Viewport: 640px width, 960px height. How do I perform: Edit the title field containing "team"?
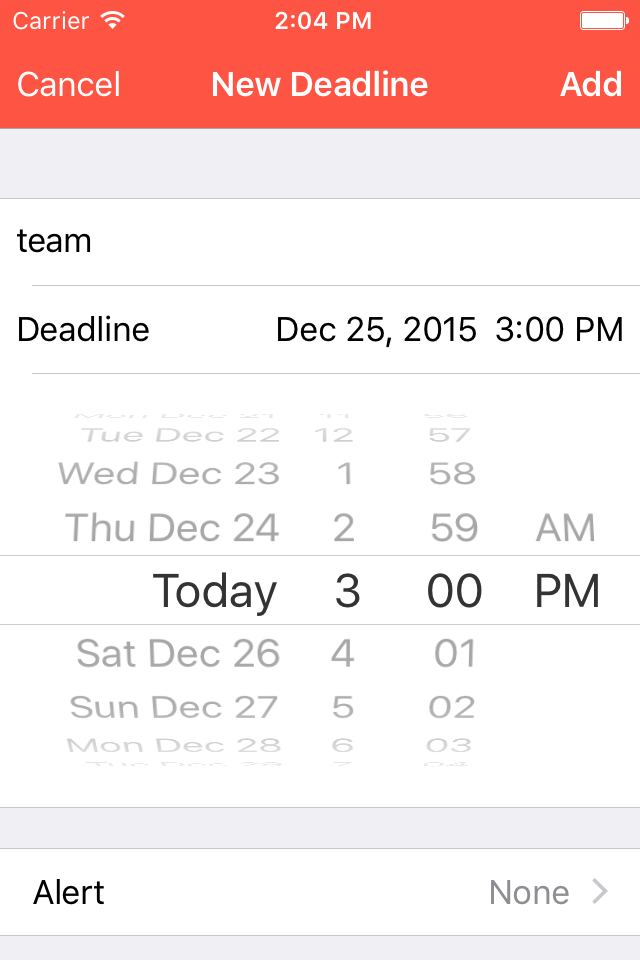coord(320,241)
